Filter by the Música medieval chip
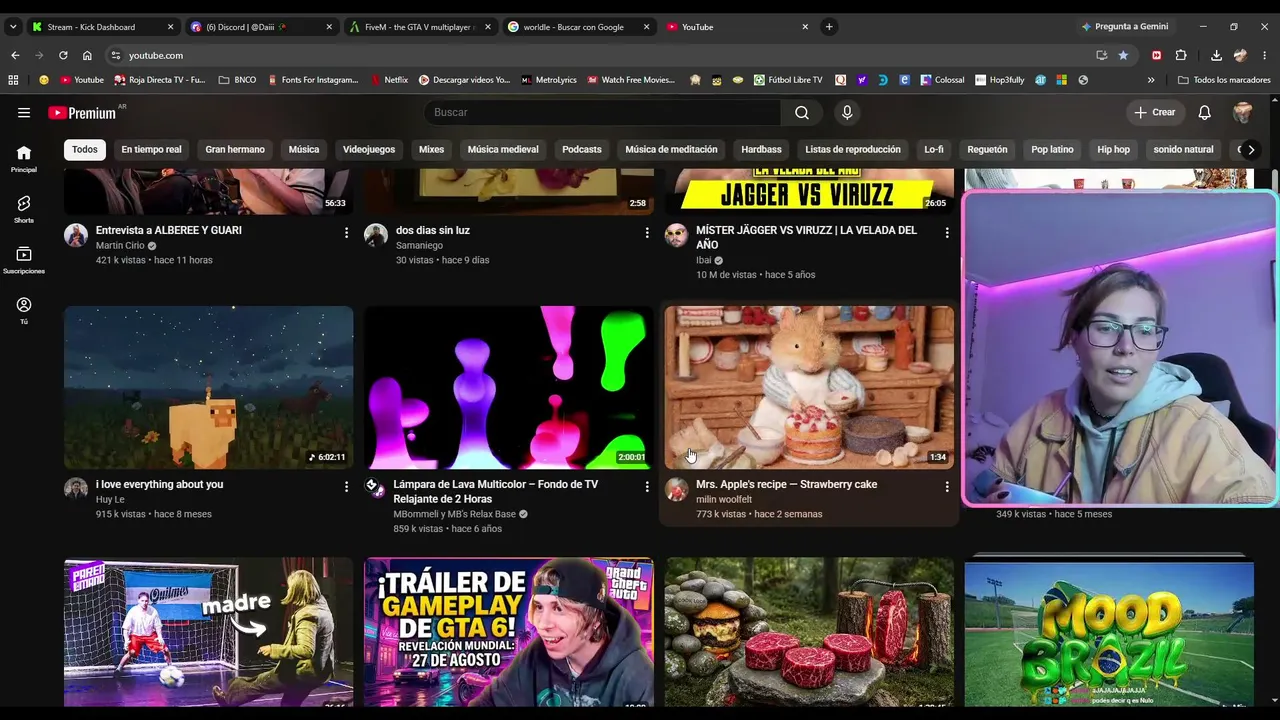1280x720 pixels. [503, 150]
